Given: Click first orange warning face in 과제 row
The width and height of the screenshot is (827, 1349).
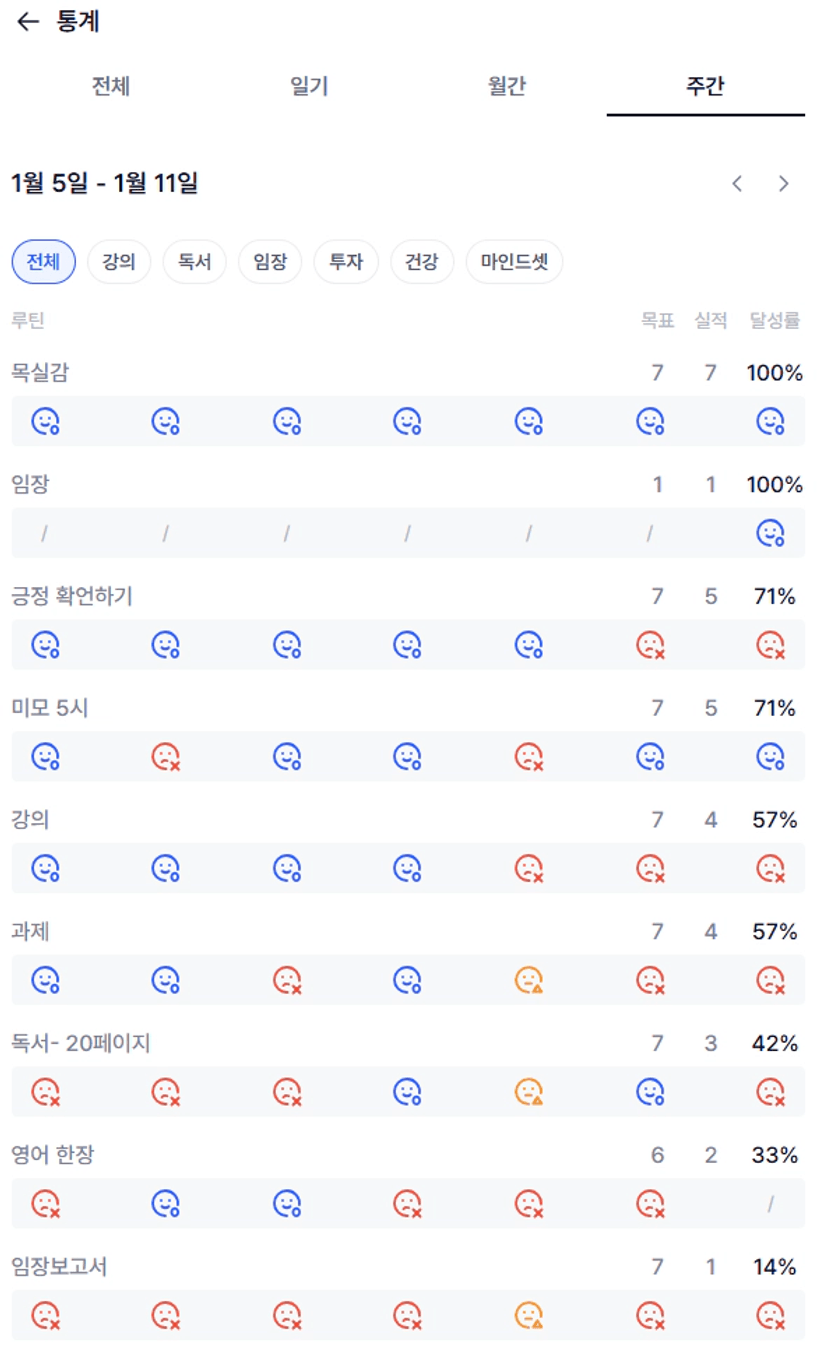Looking at the screenshot, I should 528,980.
